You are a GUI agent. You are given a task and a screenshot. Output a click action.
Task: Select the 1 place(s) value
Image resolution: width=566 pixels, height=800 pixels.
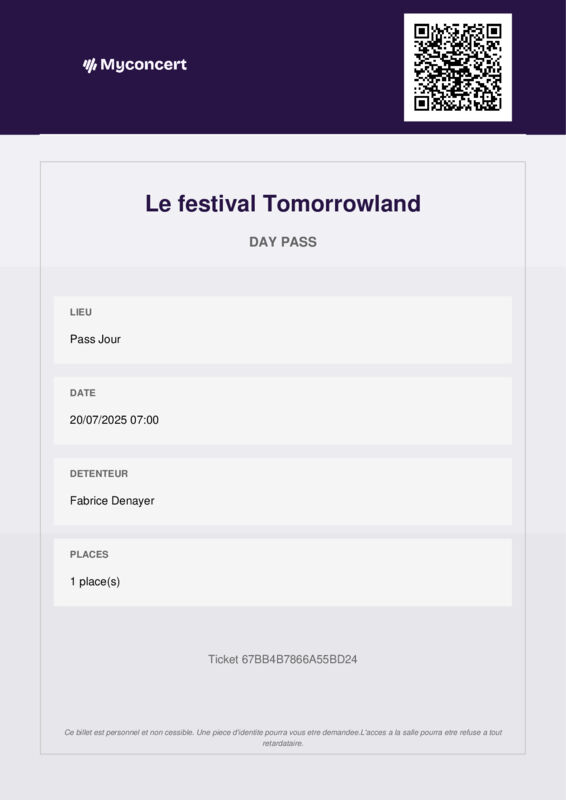tap(95, 582)
